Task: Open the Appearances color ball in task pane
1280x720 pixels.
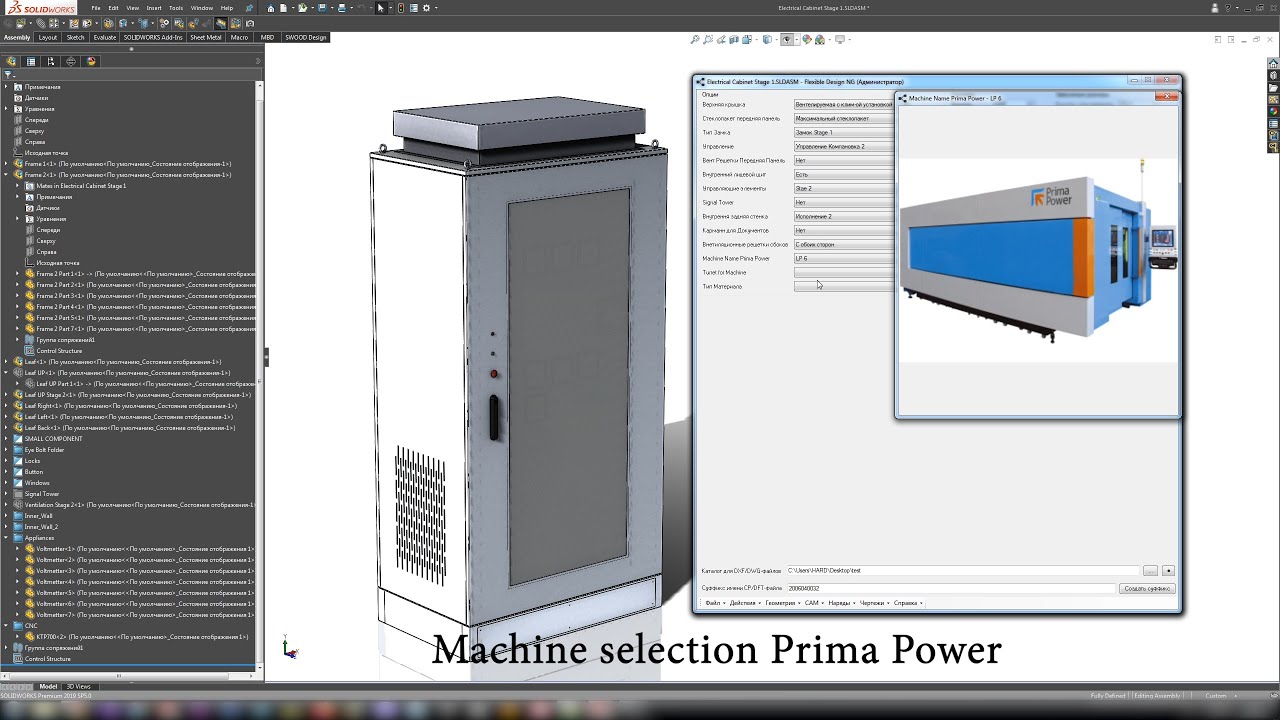Action: tap(1273, 111)
